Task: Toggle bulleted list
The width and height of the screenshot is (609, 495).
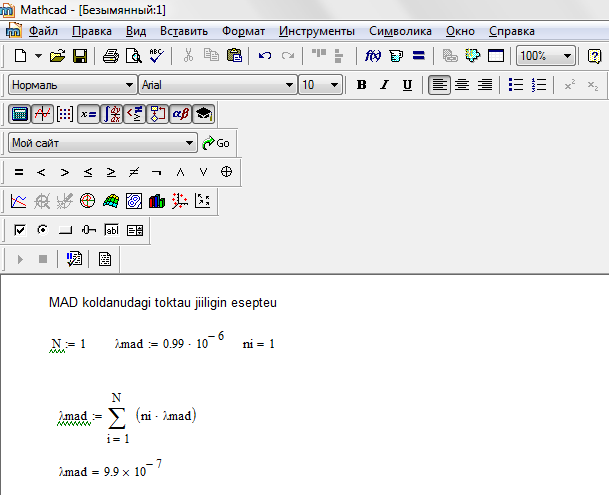Action: [516, 85]
